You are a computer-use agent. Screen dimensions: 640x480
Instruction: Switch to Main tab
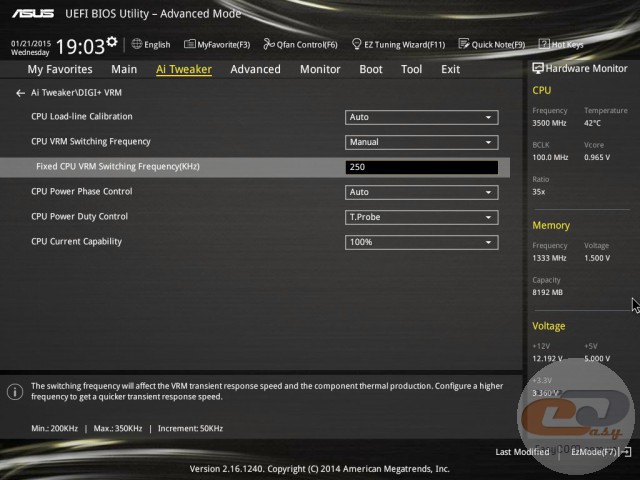[124, 69]
